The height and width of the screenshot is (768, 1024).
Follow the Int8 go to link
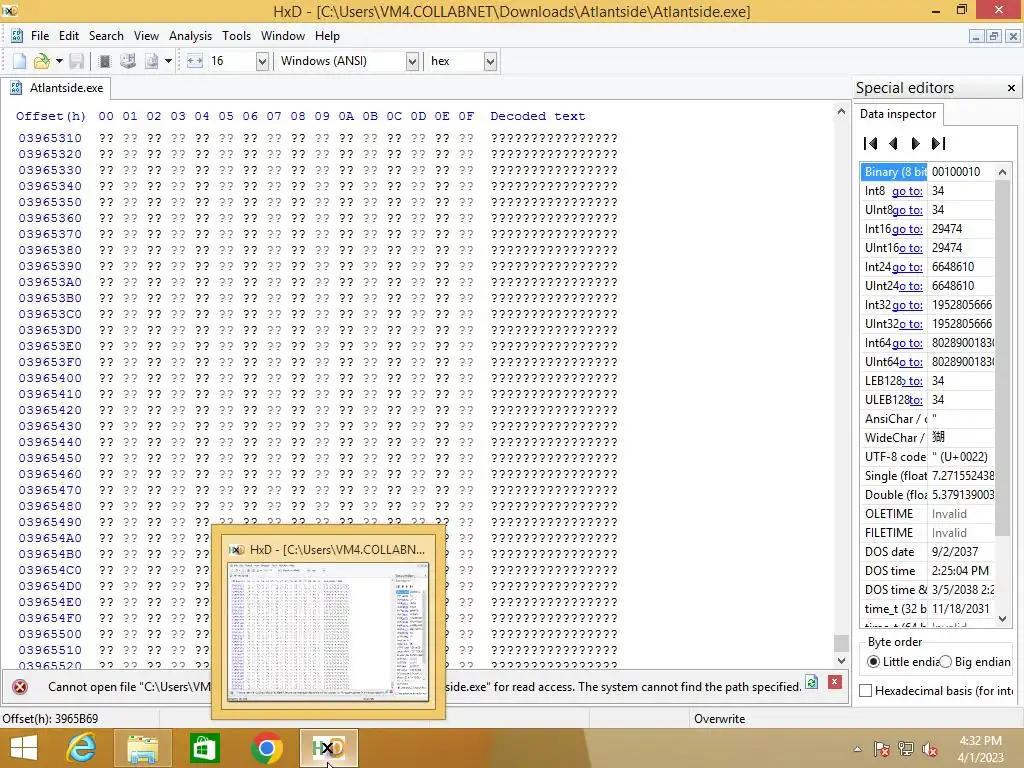click(x=907, y=191)
